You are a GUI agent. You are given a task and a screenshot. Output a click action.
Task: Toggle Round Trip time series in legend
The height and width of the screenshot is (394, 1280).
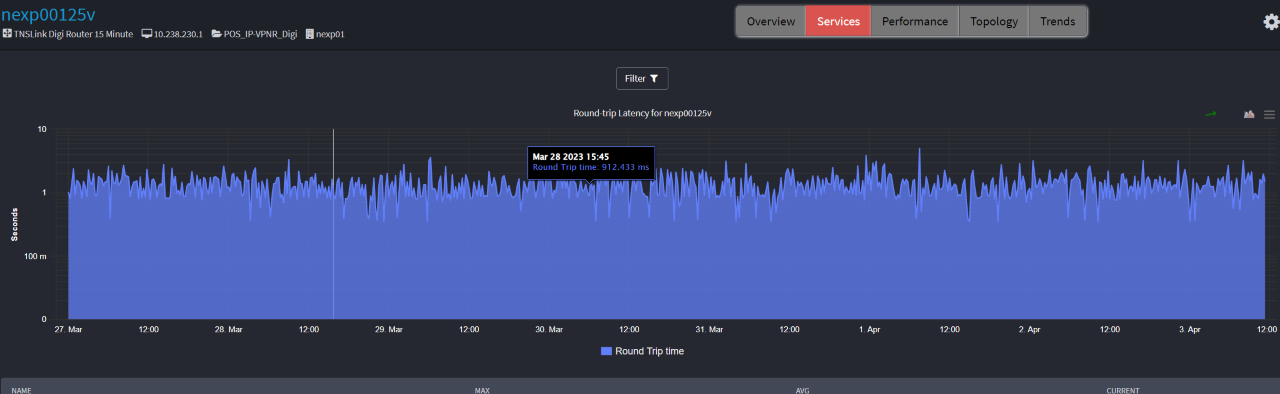[642, 351]
